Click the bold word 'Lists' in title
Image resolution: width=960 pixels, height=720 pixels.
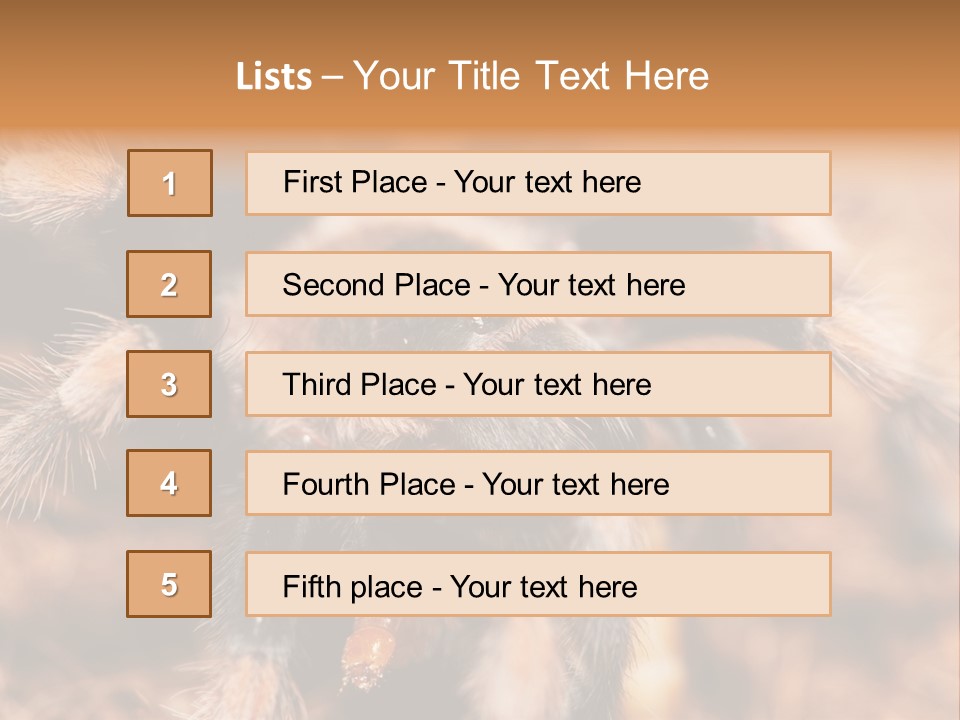click(273, 77)
